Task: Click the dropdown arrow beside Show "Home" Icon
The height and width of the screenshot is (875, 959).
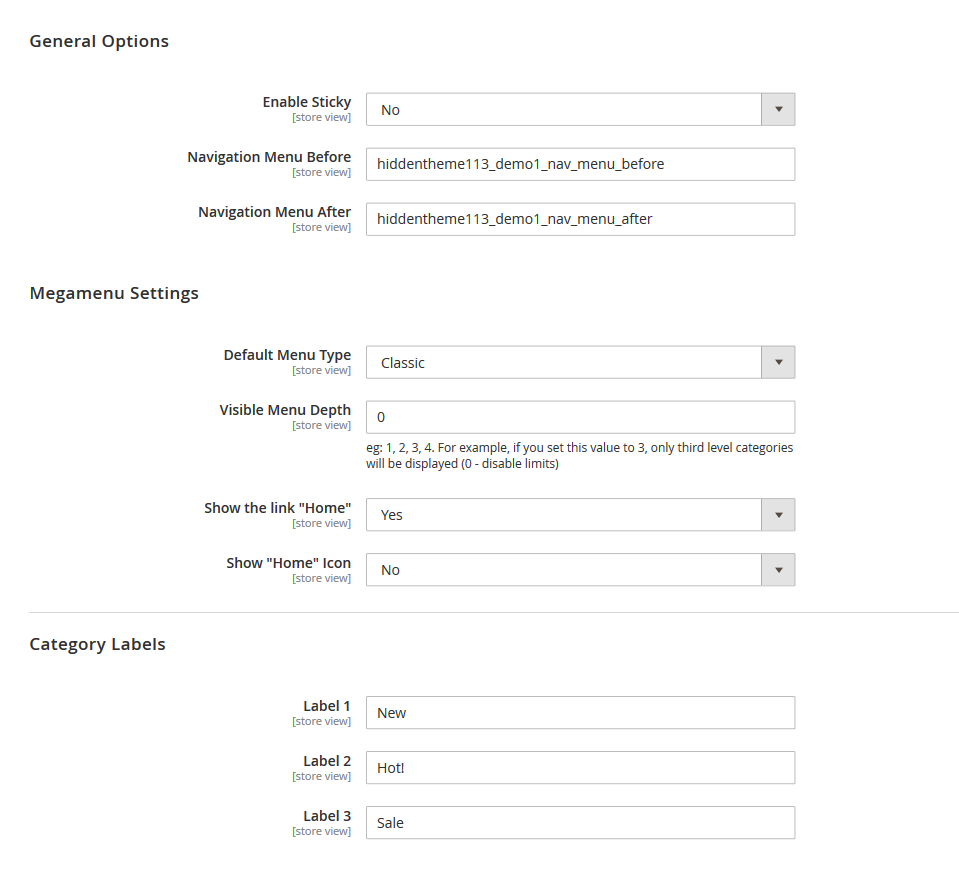Action: click(x=778, y=569)
